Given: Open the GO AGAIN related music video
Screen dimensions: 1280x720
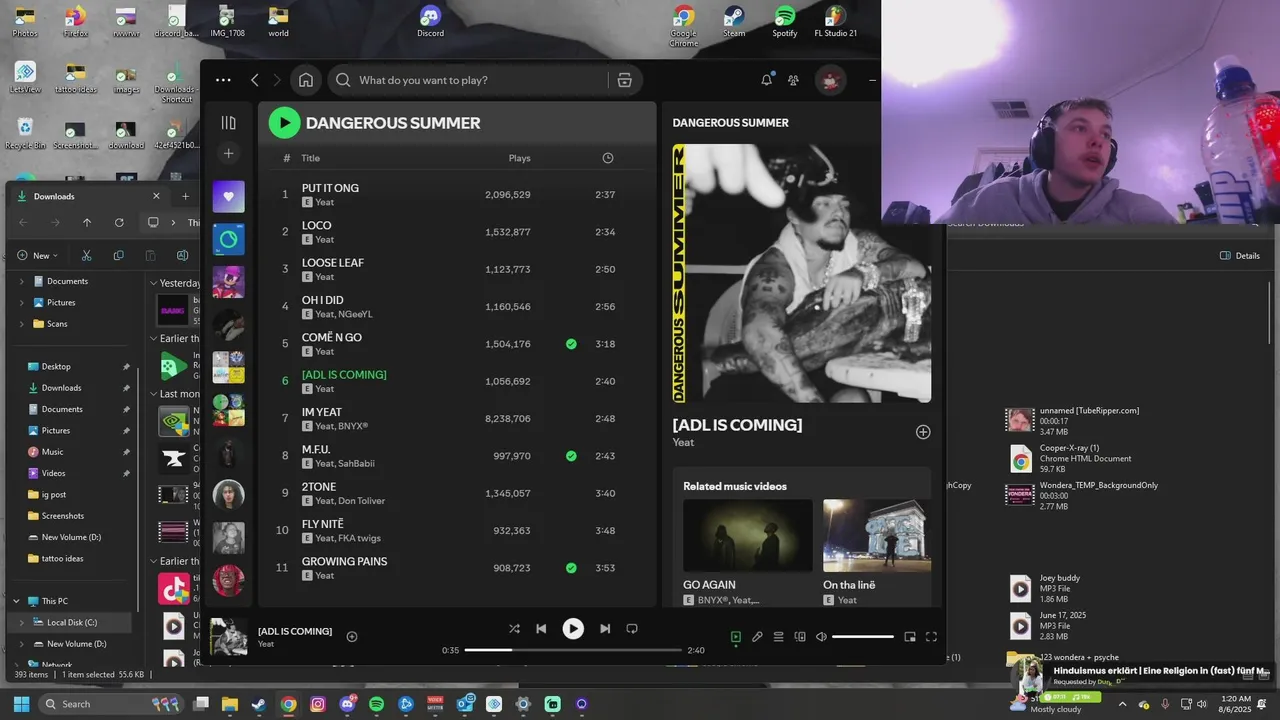Looking at the screenshot, I should 748,552.
